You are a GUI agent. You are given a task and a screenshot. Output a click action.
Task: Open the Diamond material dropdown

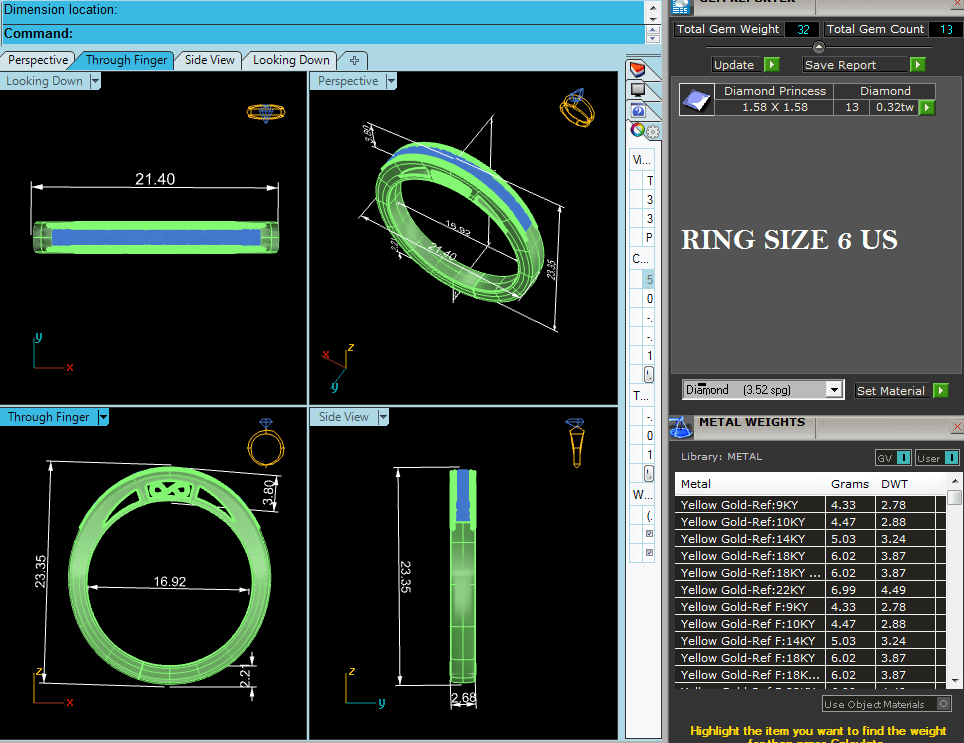coord(834,390)
